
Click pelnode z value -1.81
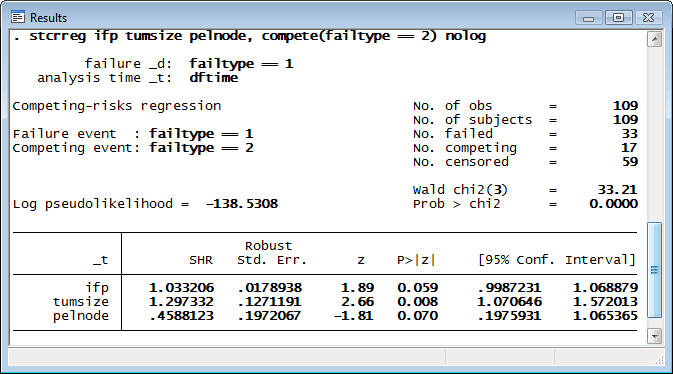coord(354,316)
